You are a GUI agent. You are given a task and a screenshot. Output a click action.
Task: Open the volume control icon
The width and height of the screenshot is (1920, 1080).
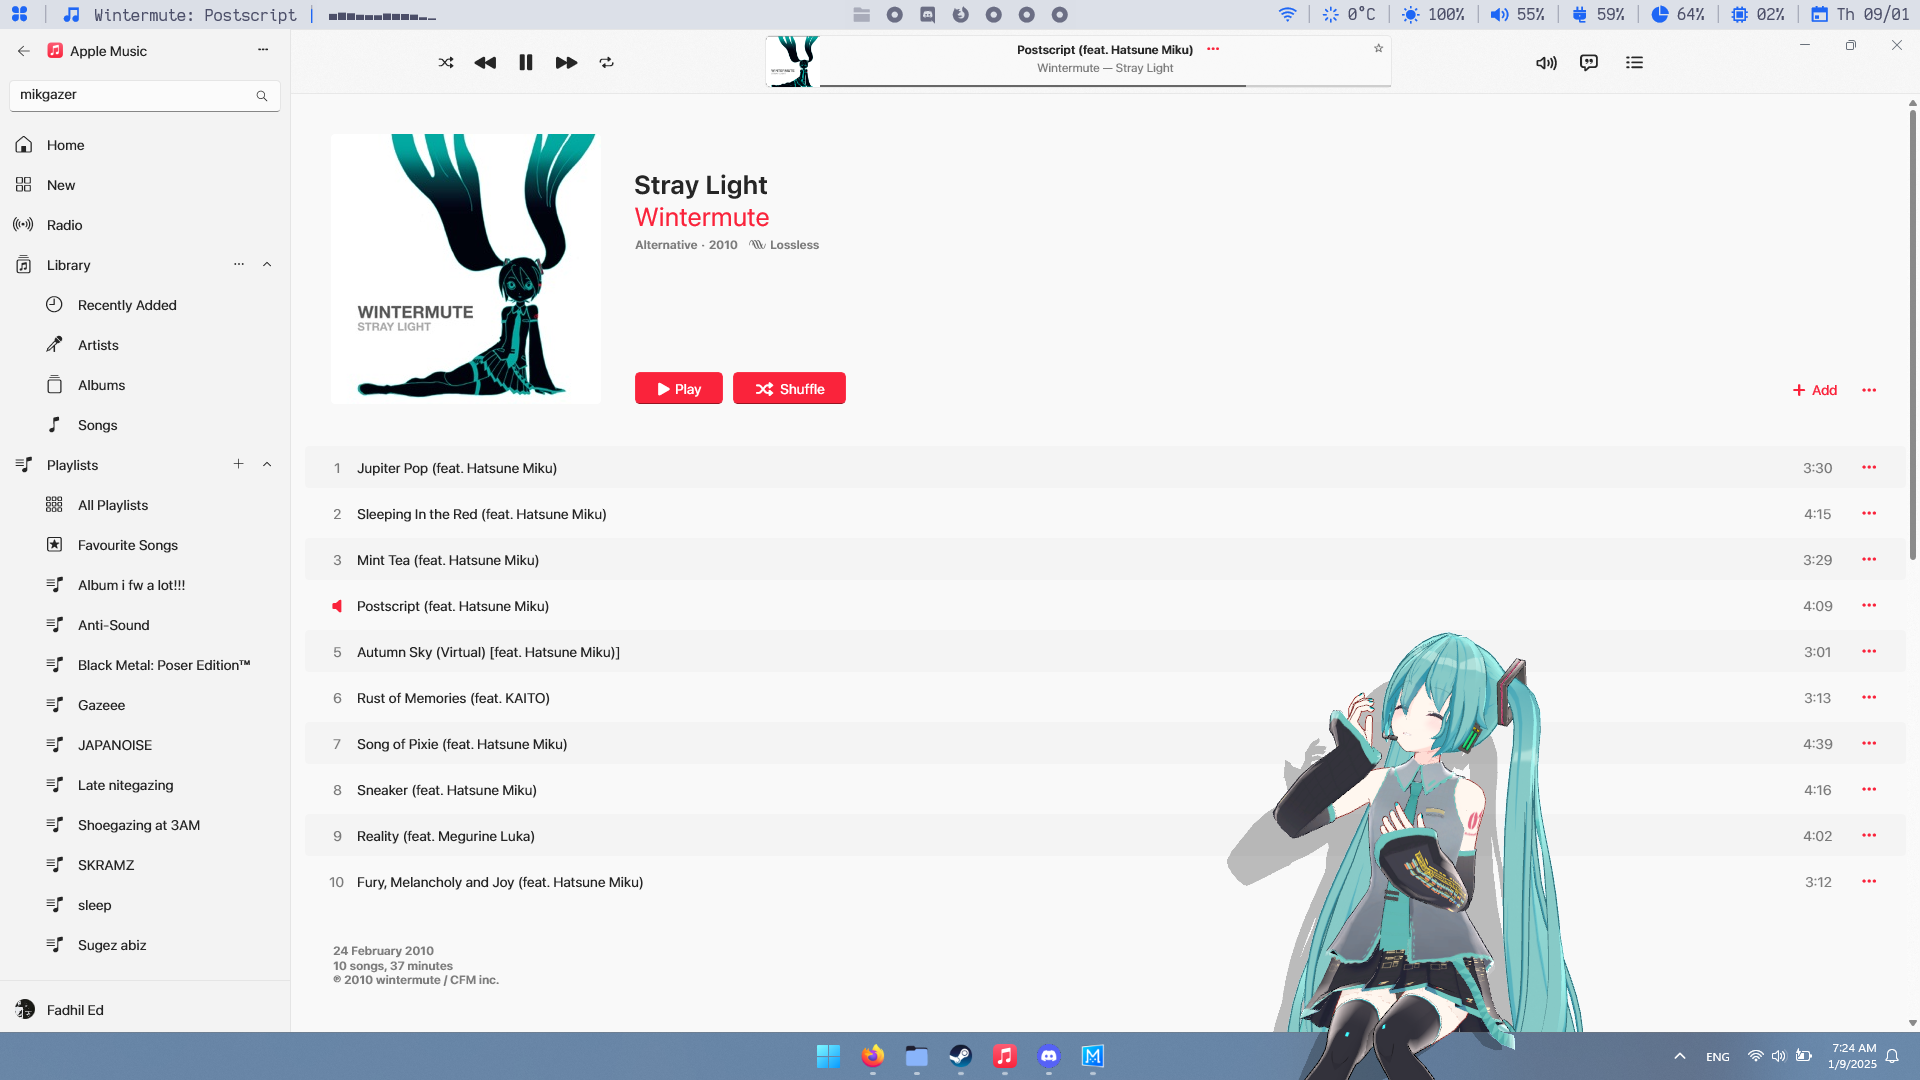point(1546,62)
